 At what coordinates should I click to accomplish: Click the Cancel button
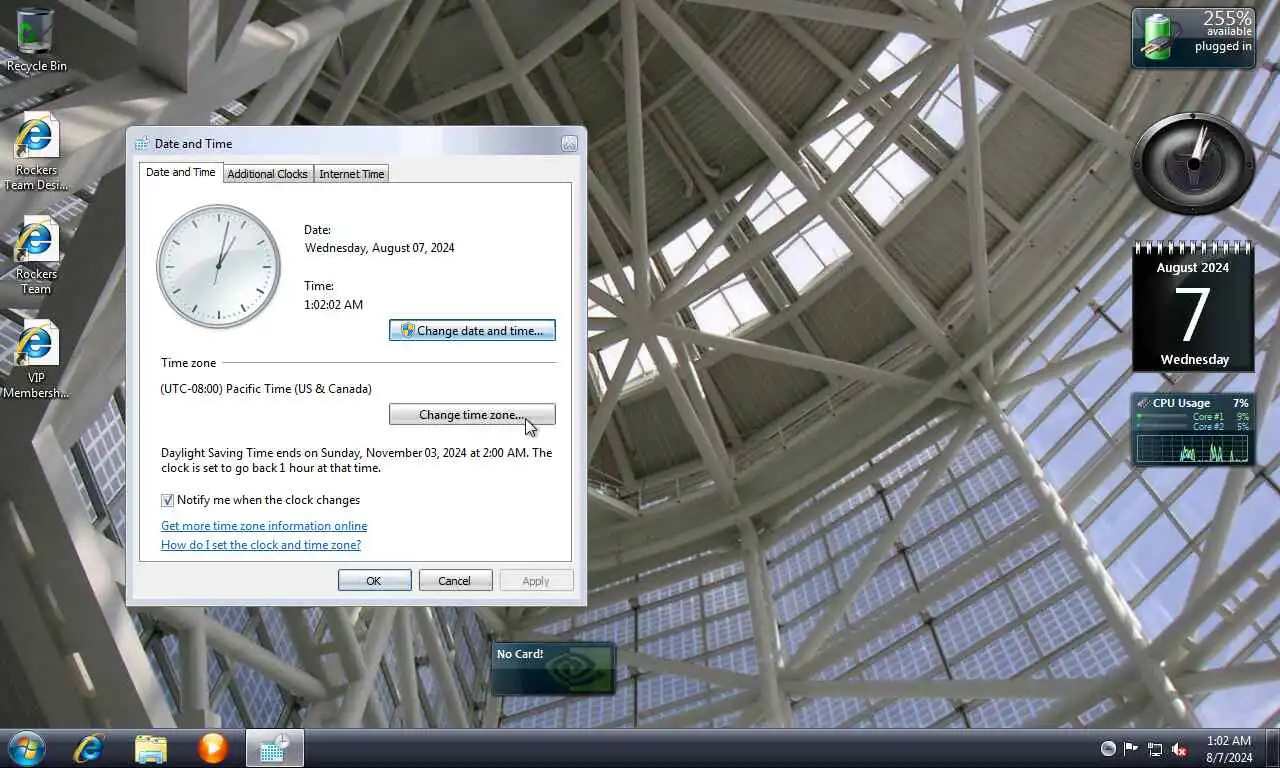(455, 581)
